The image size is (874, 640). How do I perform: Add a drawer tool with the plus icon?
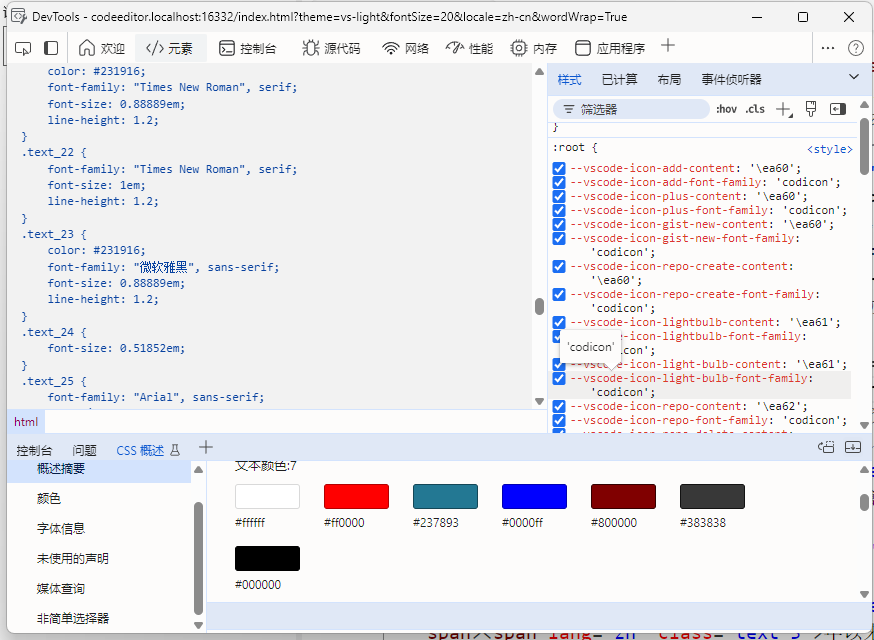pyautogui.click(x=206, y=447)
